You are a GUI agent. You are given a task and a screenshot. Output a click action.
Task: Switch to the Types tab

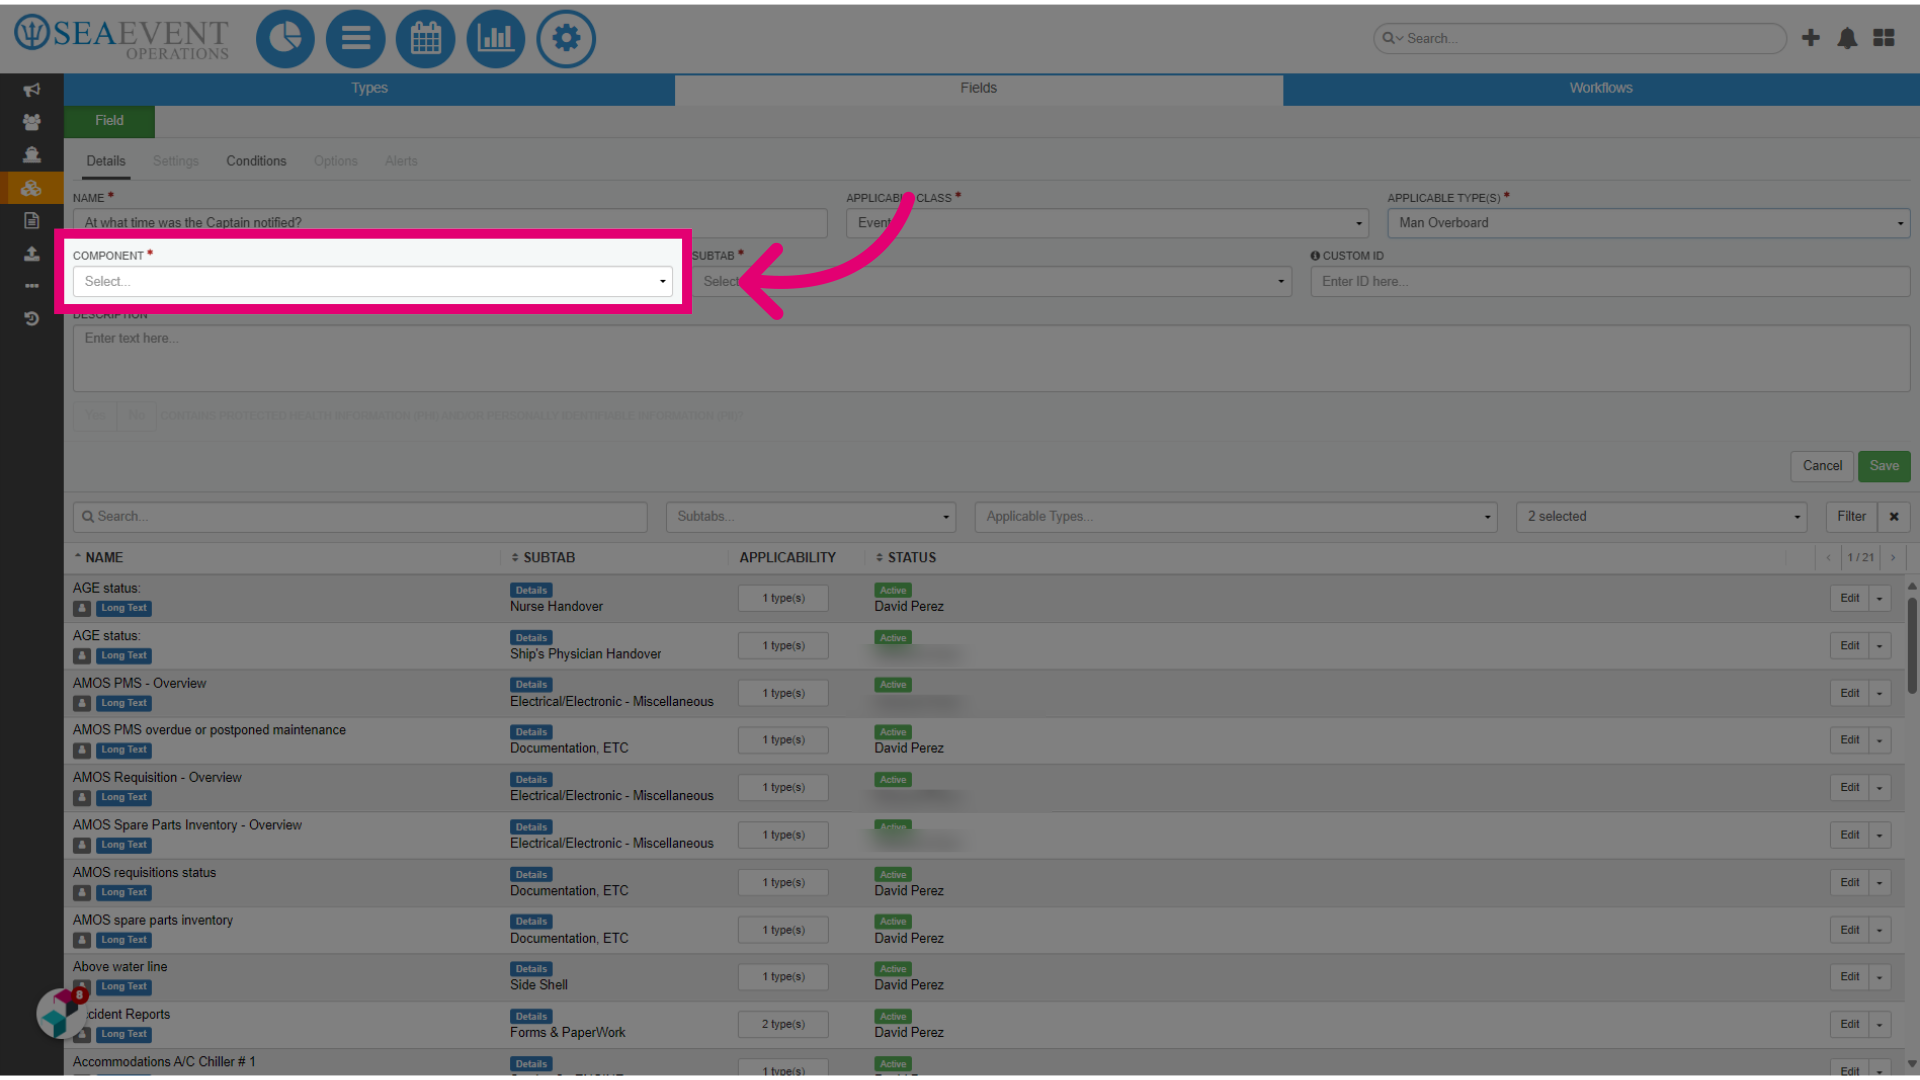click(x=369, y=88)
